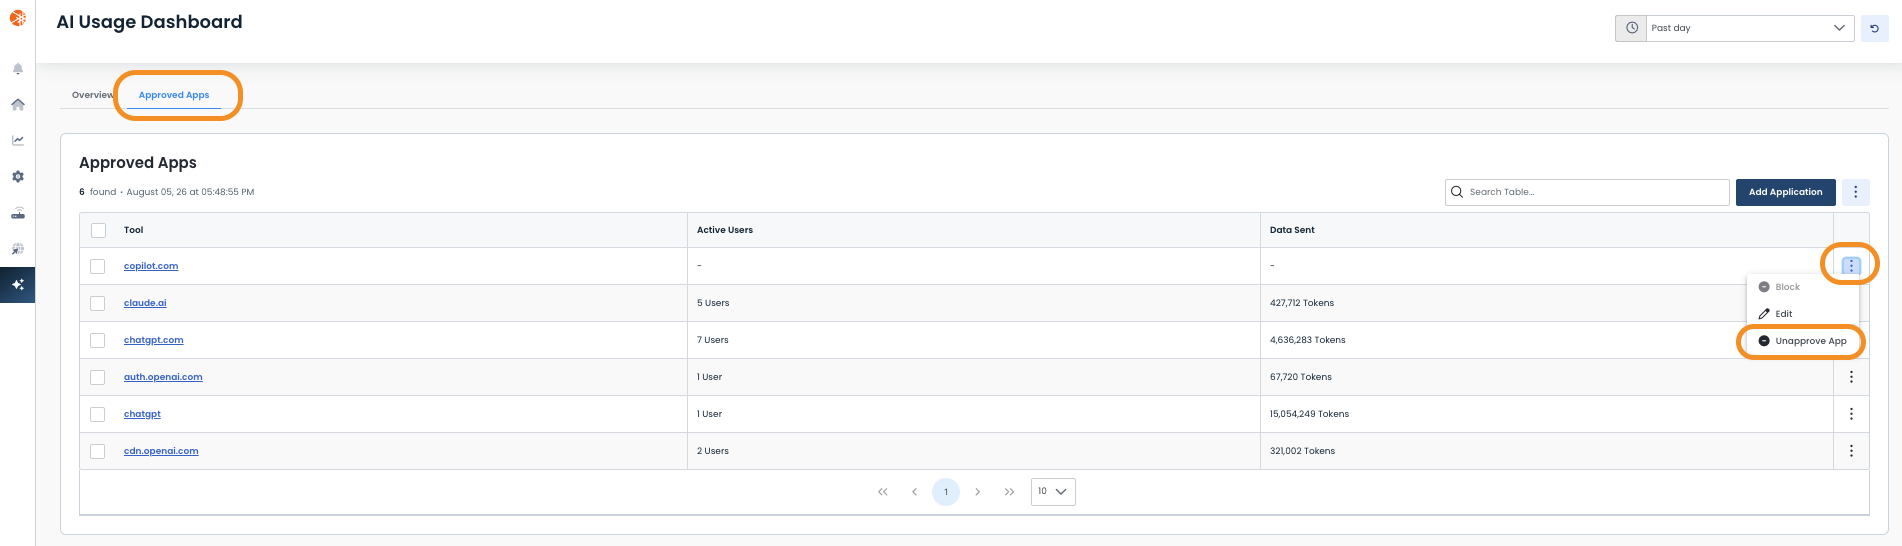
Task: Check the copilot.com row checkbox
Action: point(98,266)
